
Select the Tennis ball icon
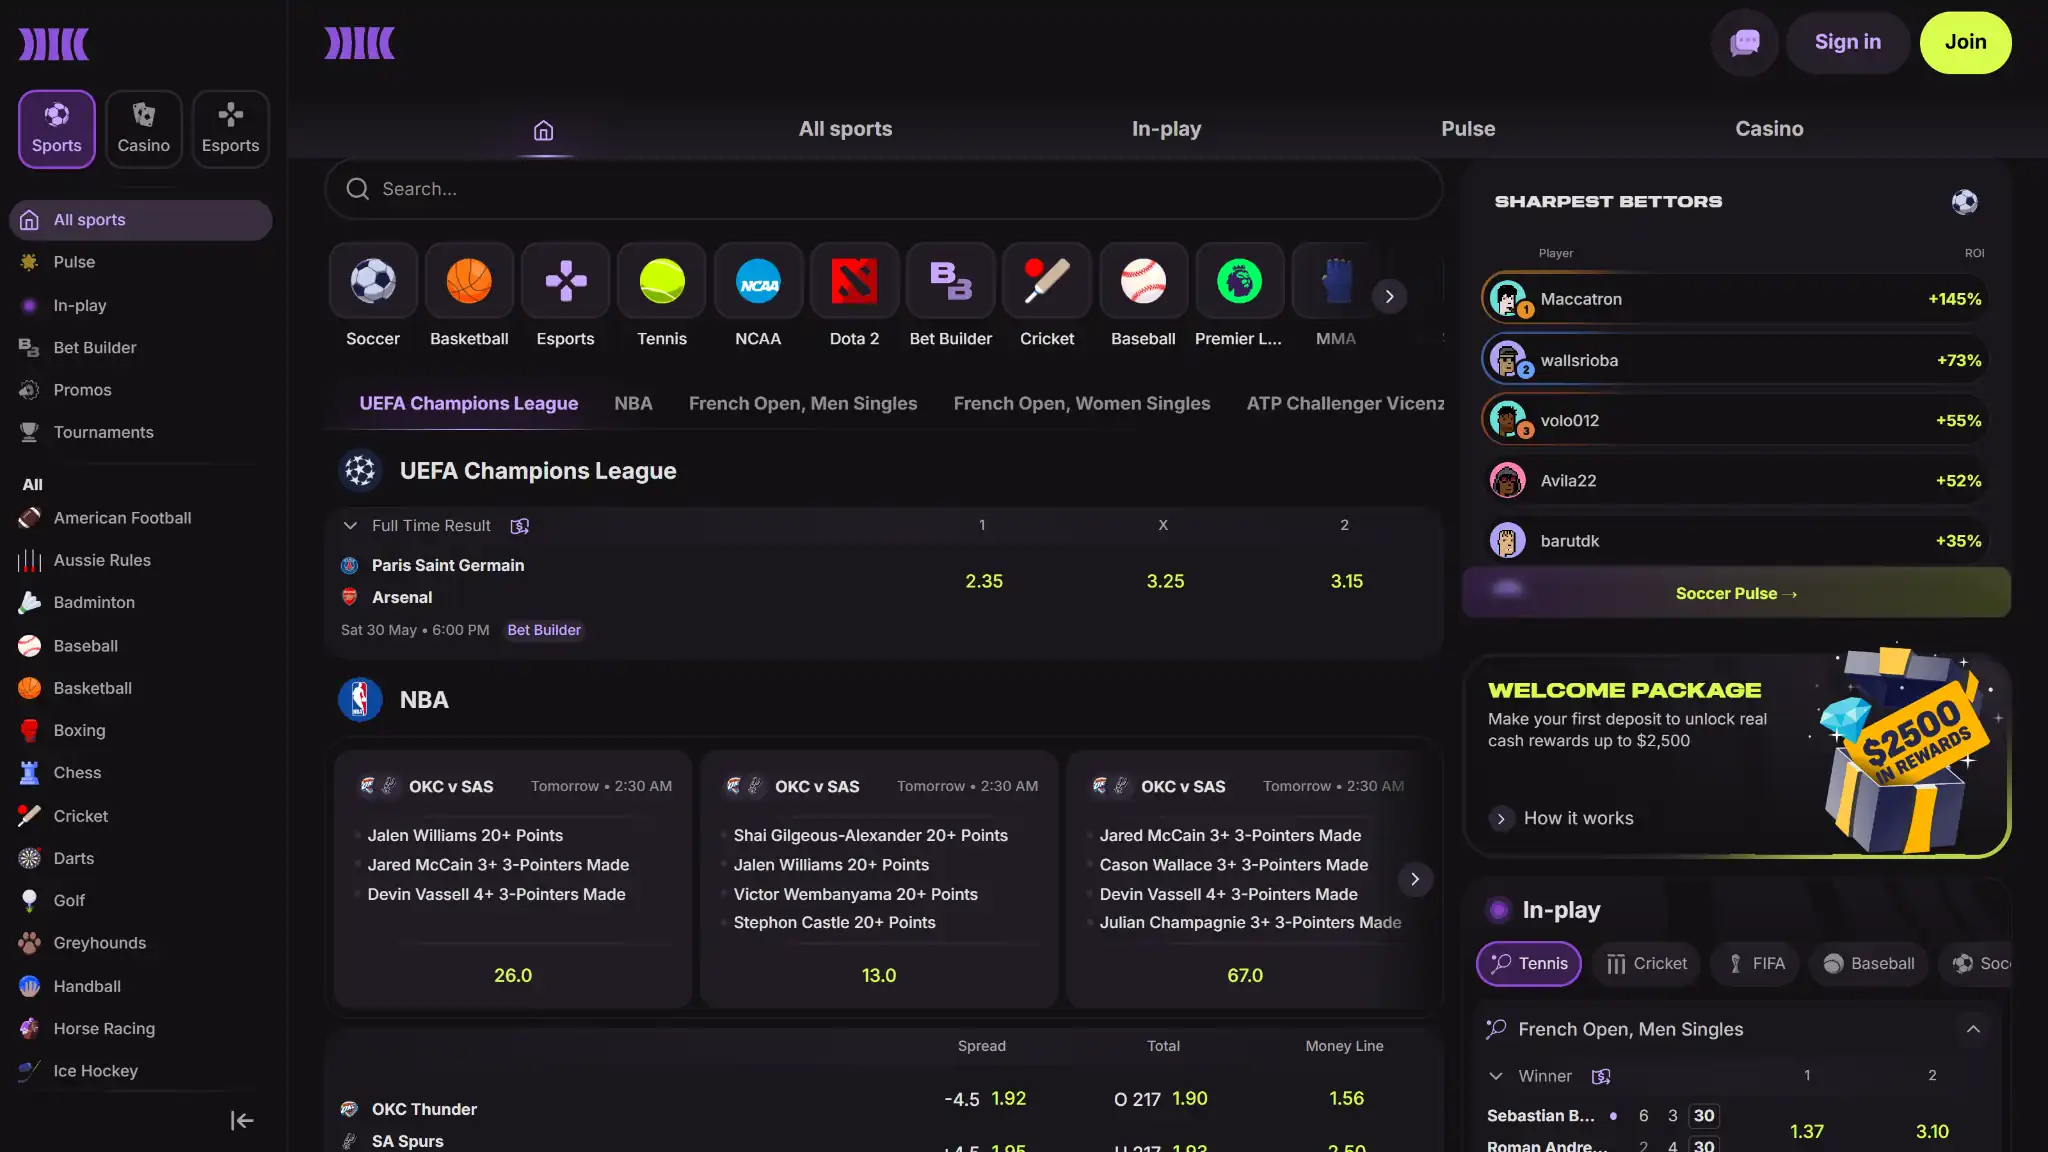click(662, 281)
